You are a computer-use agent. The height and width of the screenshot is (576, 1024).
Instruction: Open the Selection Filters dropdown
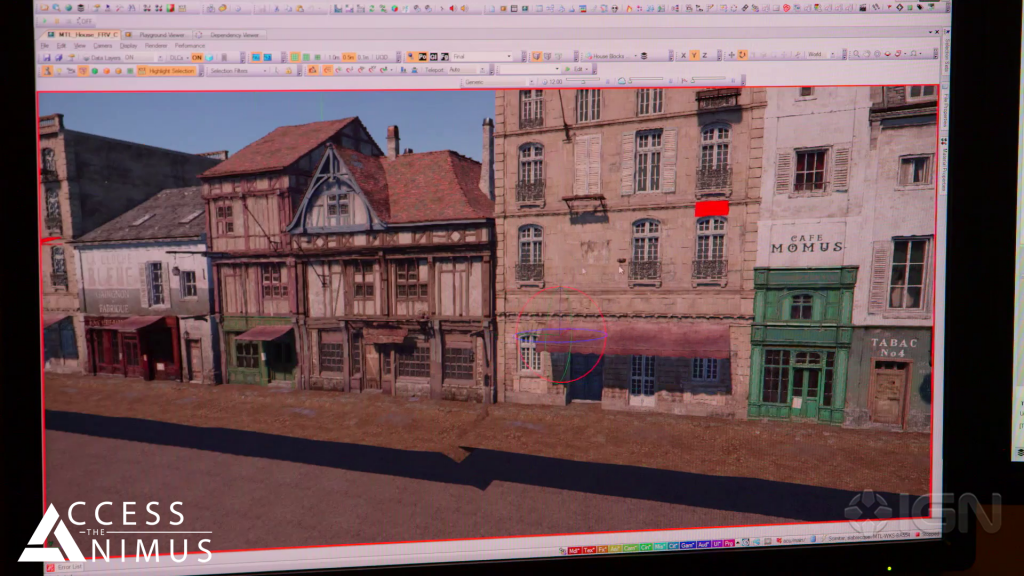click(x=241, y=71)
